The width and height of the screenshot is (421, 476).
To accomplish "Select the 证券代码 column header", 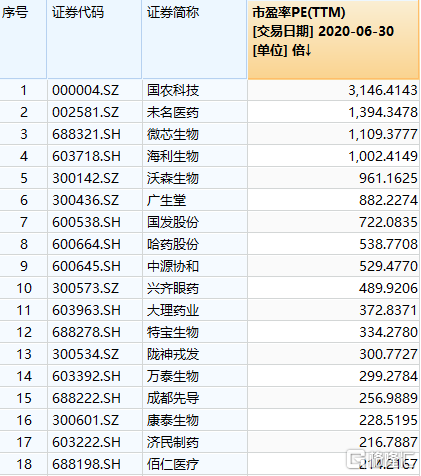I will pyautogui.click(x=94, y=39).
